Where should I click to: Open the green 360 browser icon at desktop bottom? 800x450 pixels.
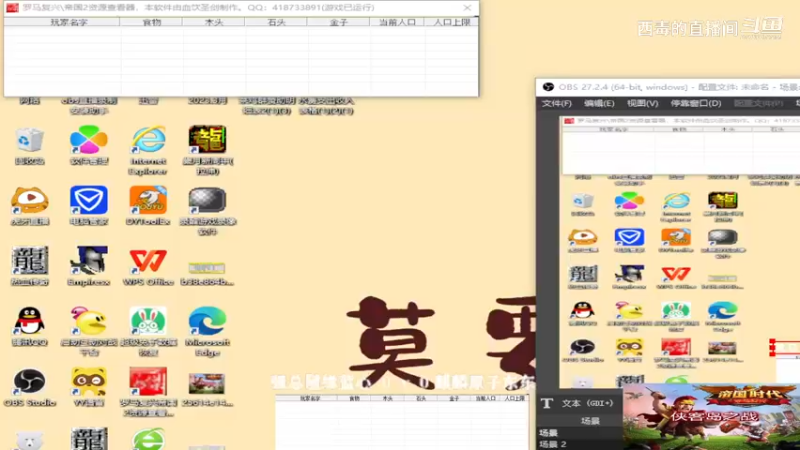(148, 439)
